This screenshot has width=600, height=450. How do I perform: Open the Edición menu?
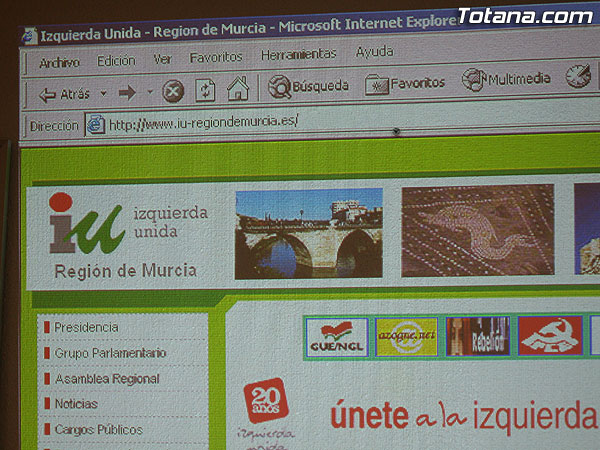116,61
